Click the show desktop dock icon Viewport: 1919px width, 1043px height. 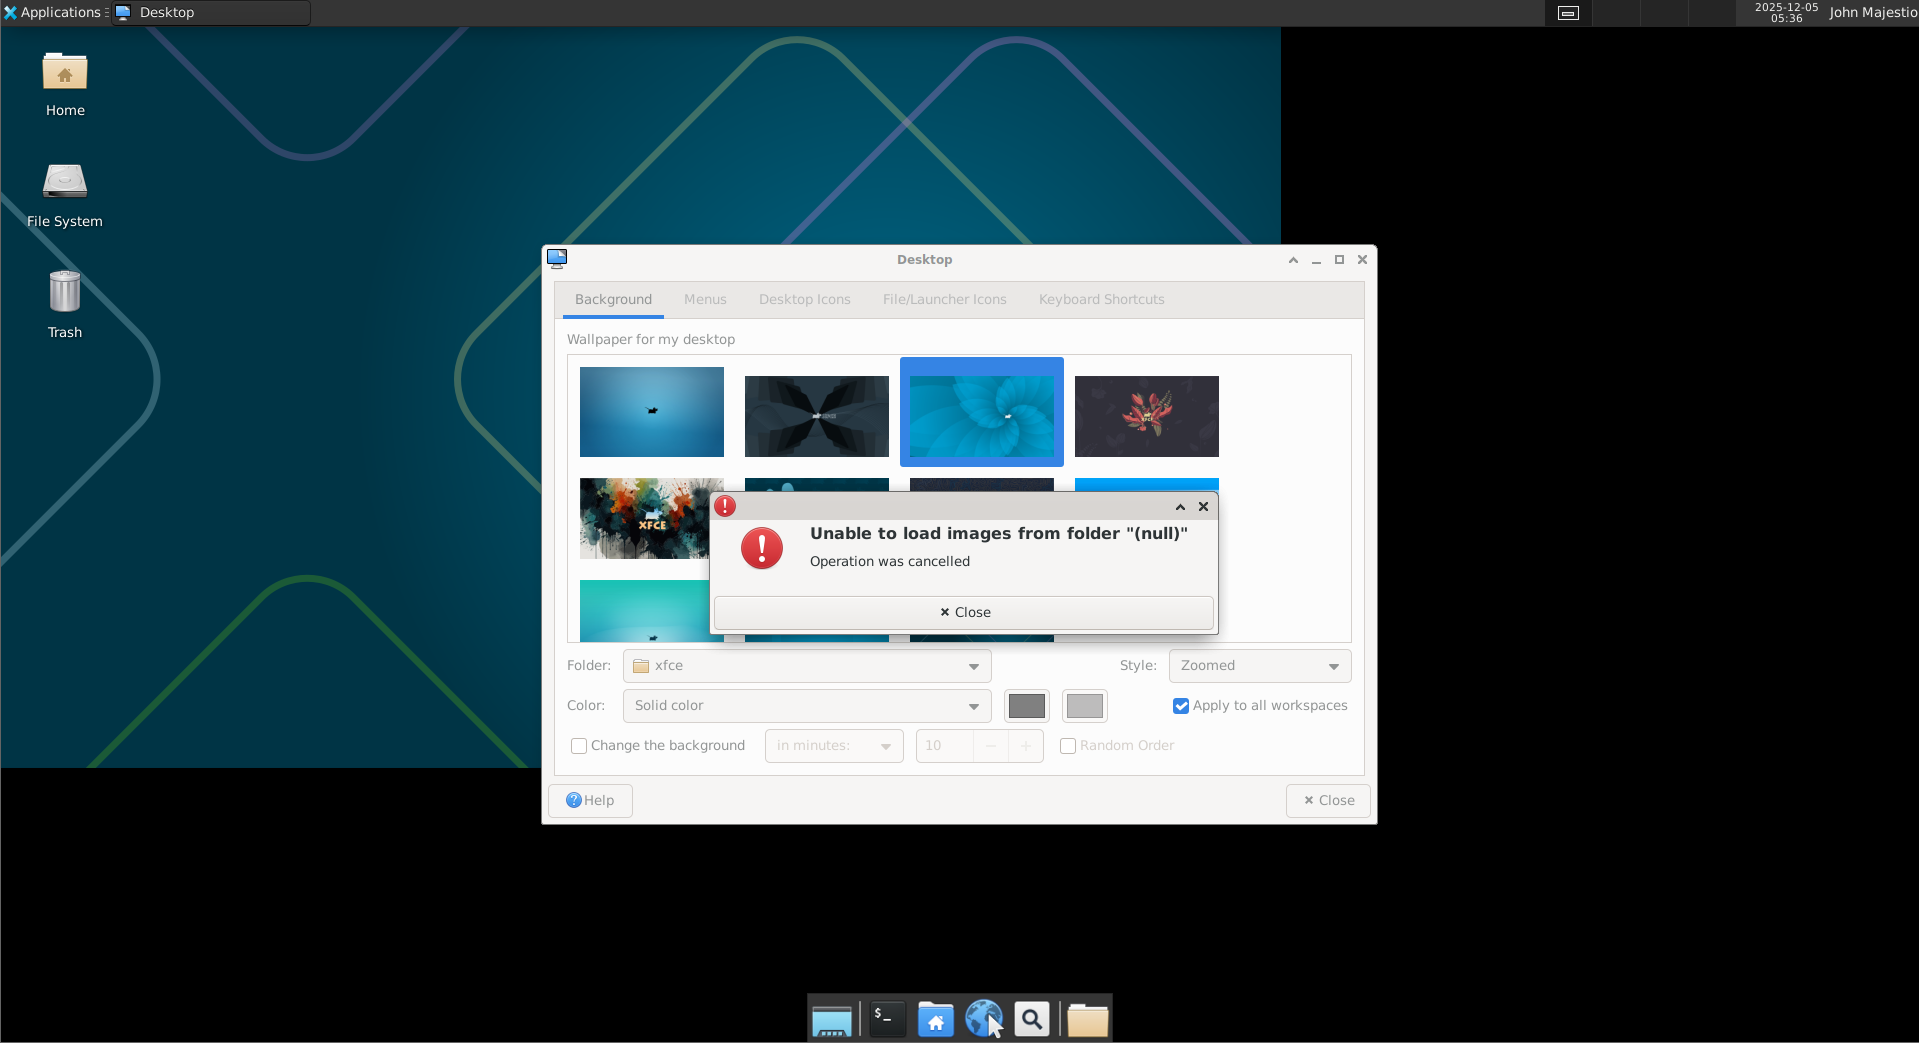tap(831, 1020)
